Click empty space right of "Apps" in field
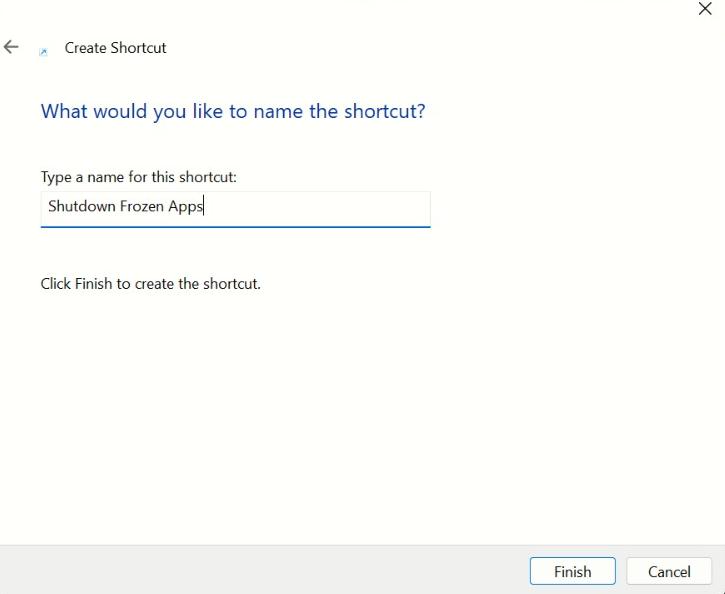The height and width of the screenshot is (594, 725). point(320,208)
